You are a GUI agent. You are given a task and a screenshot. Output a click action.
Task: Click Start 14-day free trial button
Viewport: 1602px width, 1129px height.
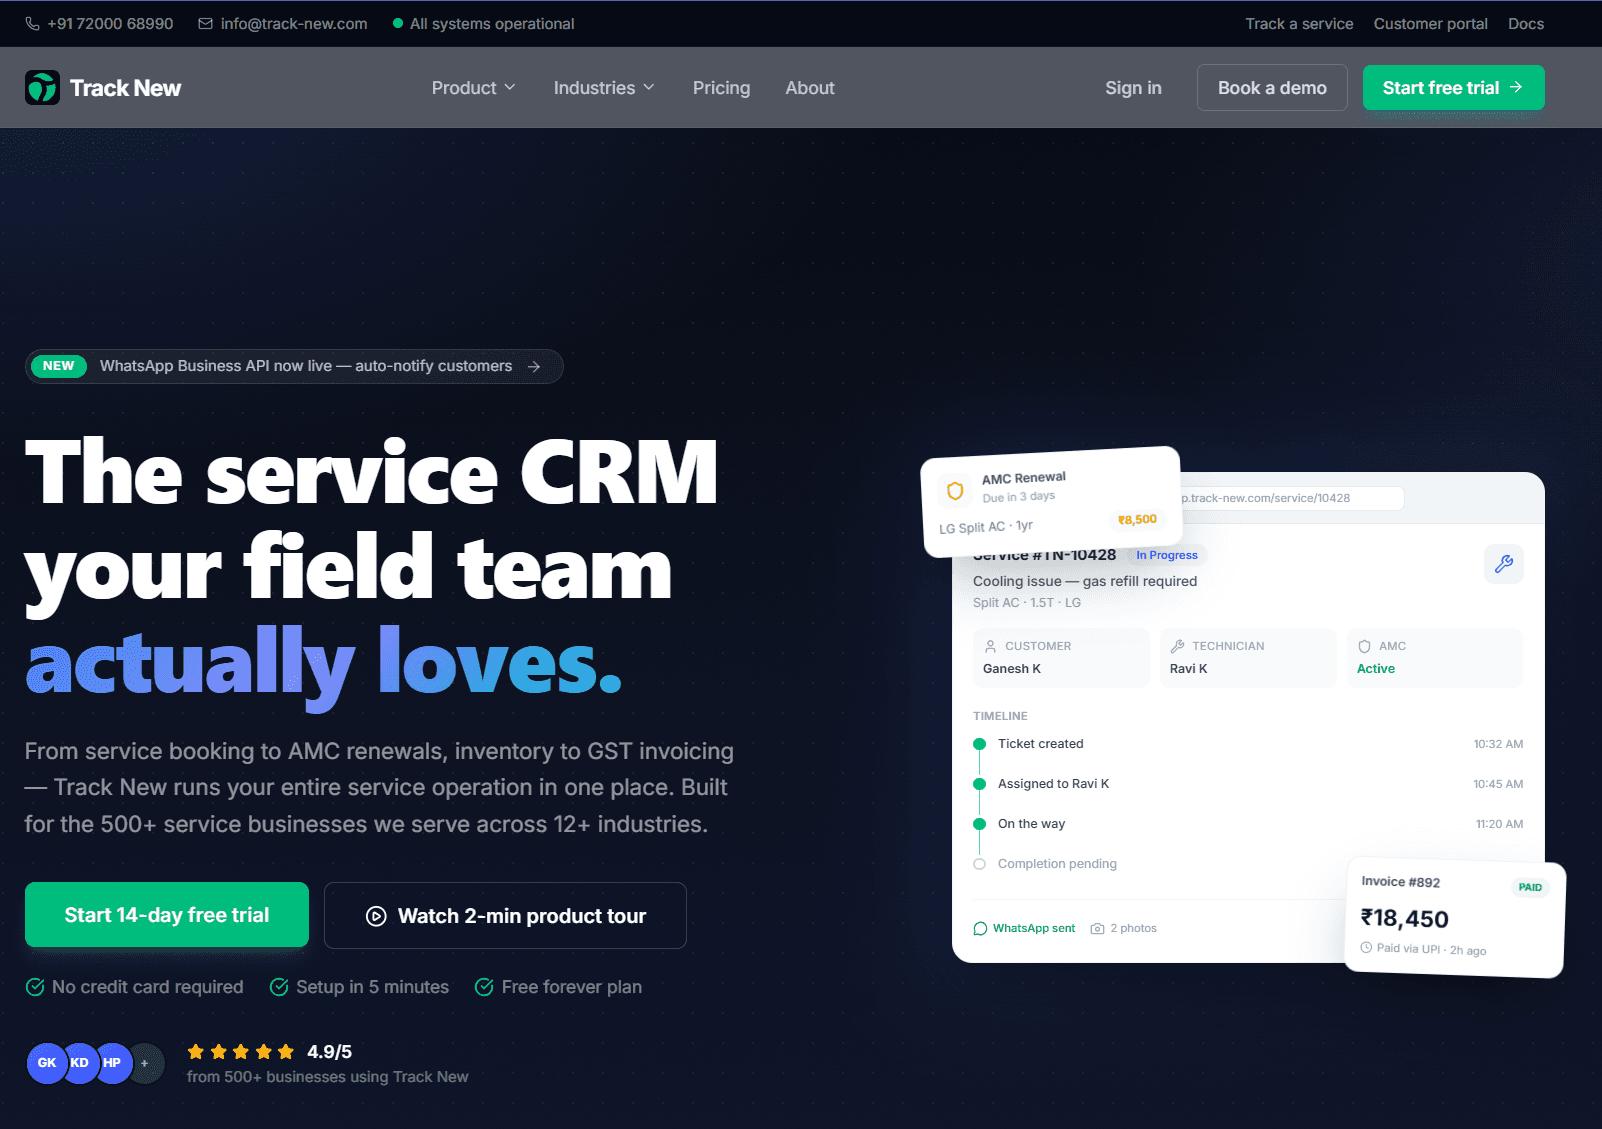click(x=167, y=915)
